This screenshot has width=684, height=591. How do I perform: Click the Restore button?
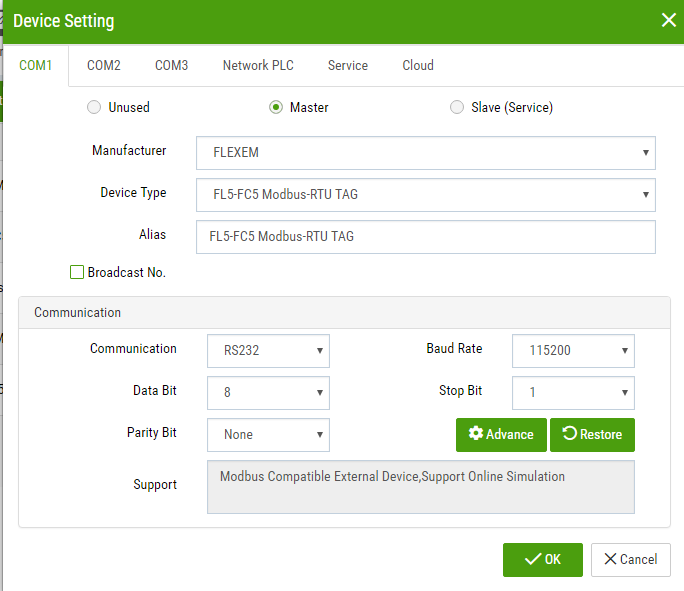click(x=592, y=435)
